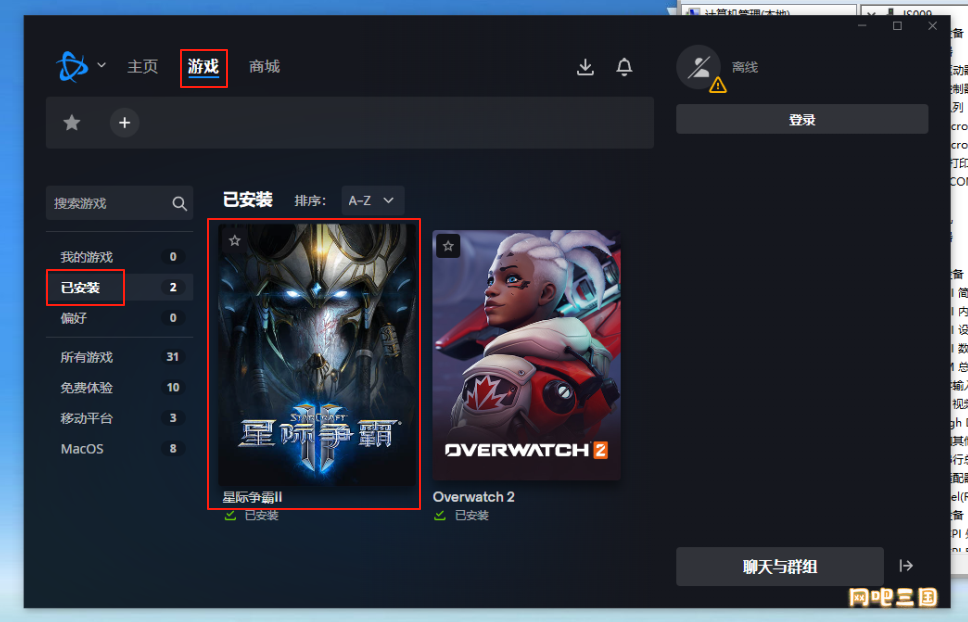Open the Overwatch 2 game cover

[x=527, y=355]
